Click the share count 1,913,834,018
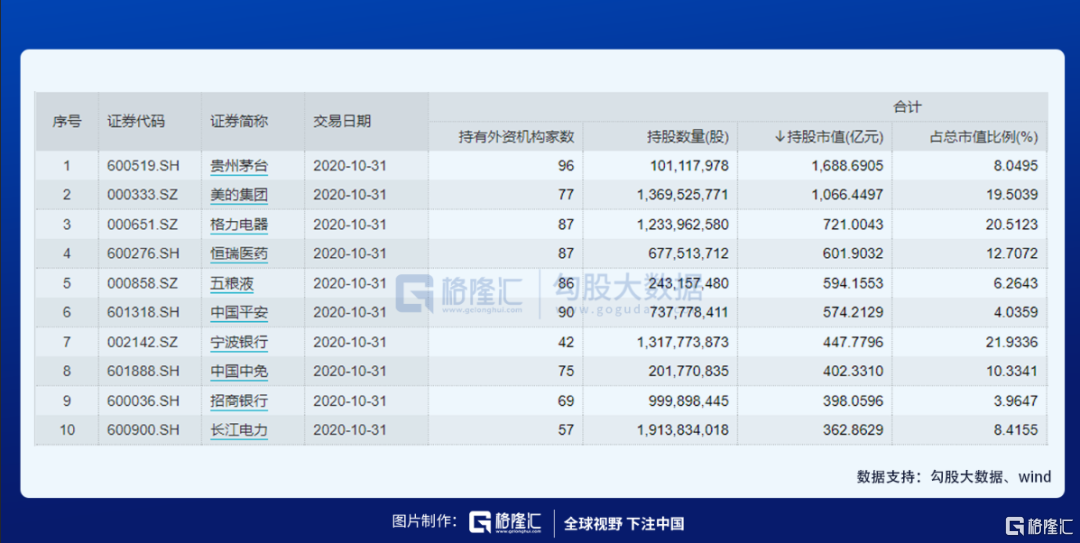The height and width of the screenshot is (543, 1080). (x=683, y=430)
